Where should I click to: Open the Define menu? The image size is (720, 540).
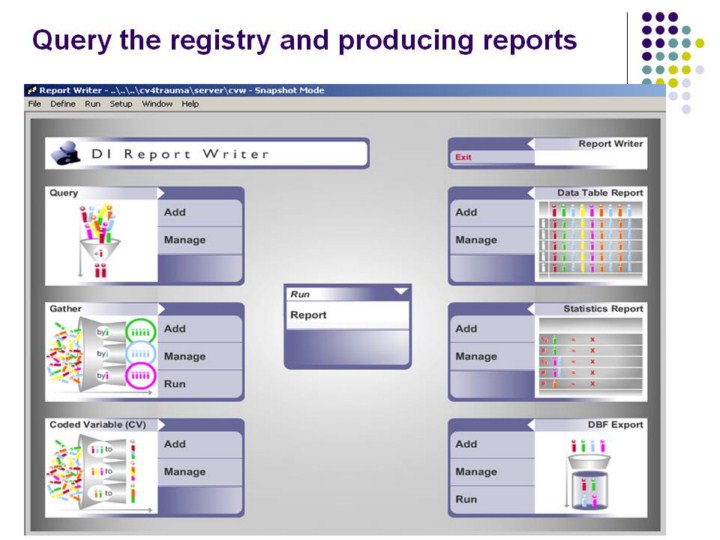point(62,104)
